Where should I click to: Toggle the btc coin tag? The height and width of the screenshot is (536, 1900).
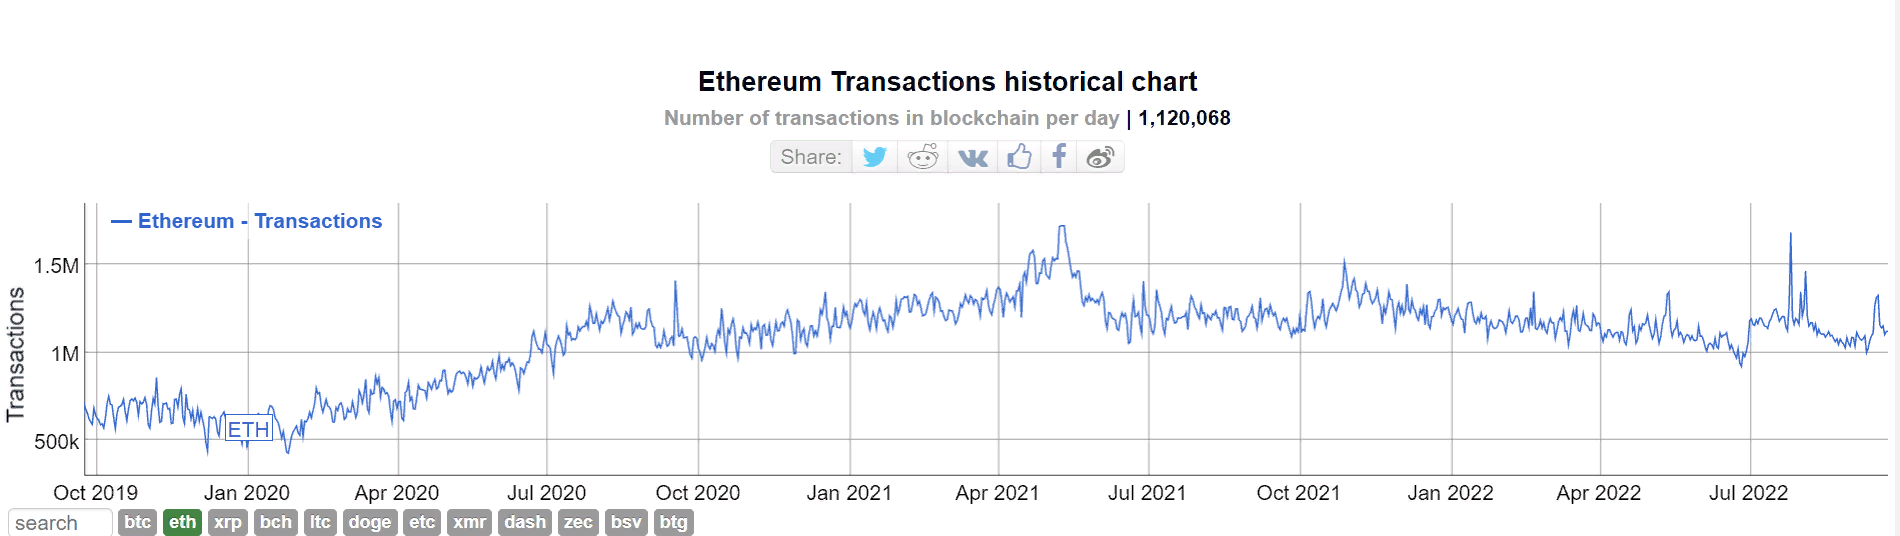[138, 522]
